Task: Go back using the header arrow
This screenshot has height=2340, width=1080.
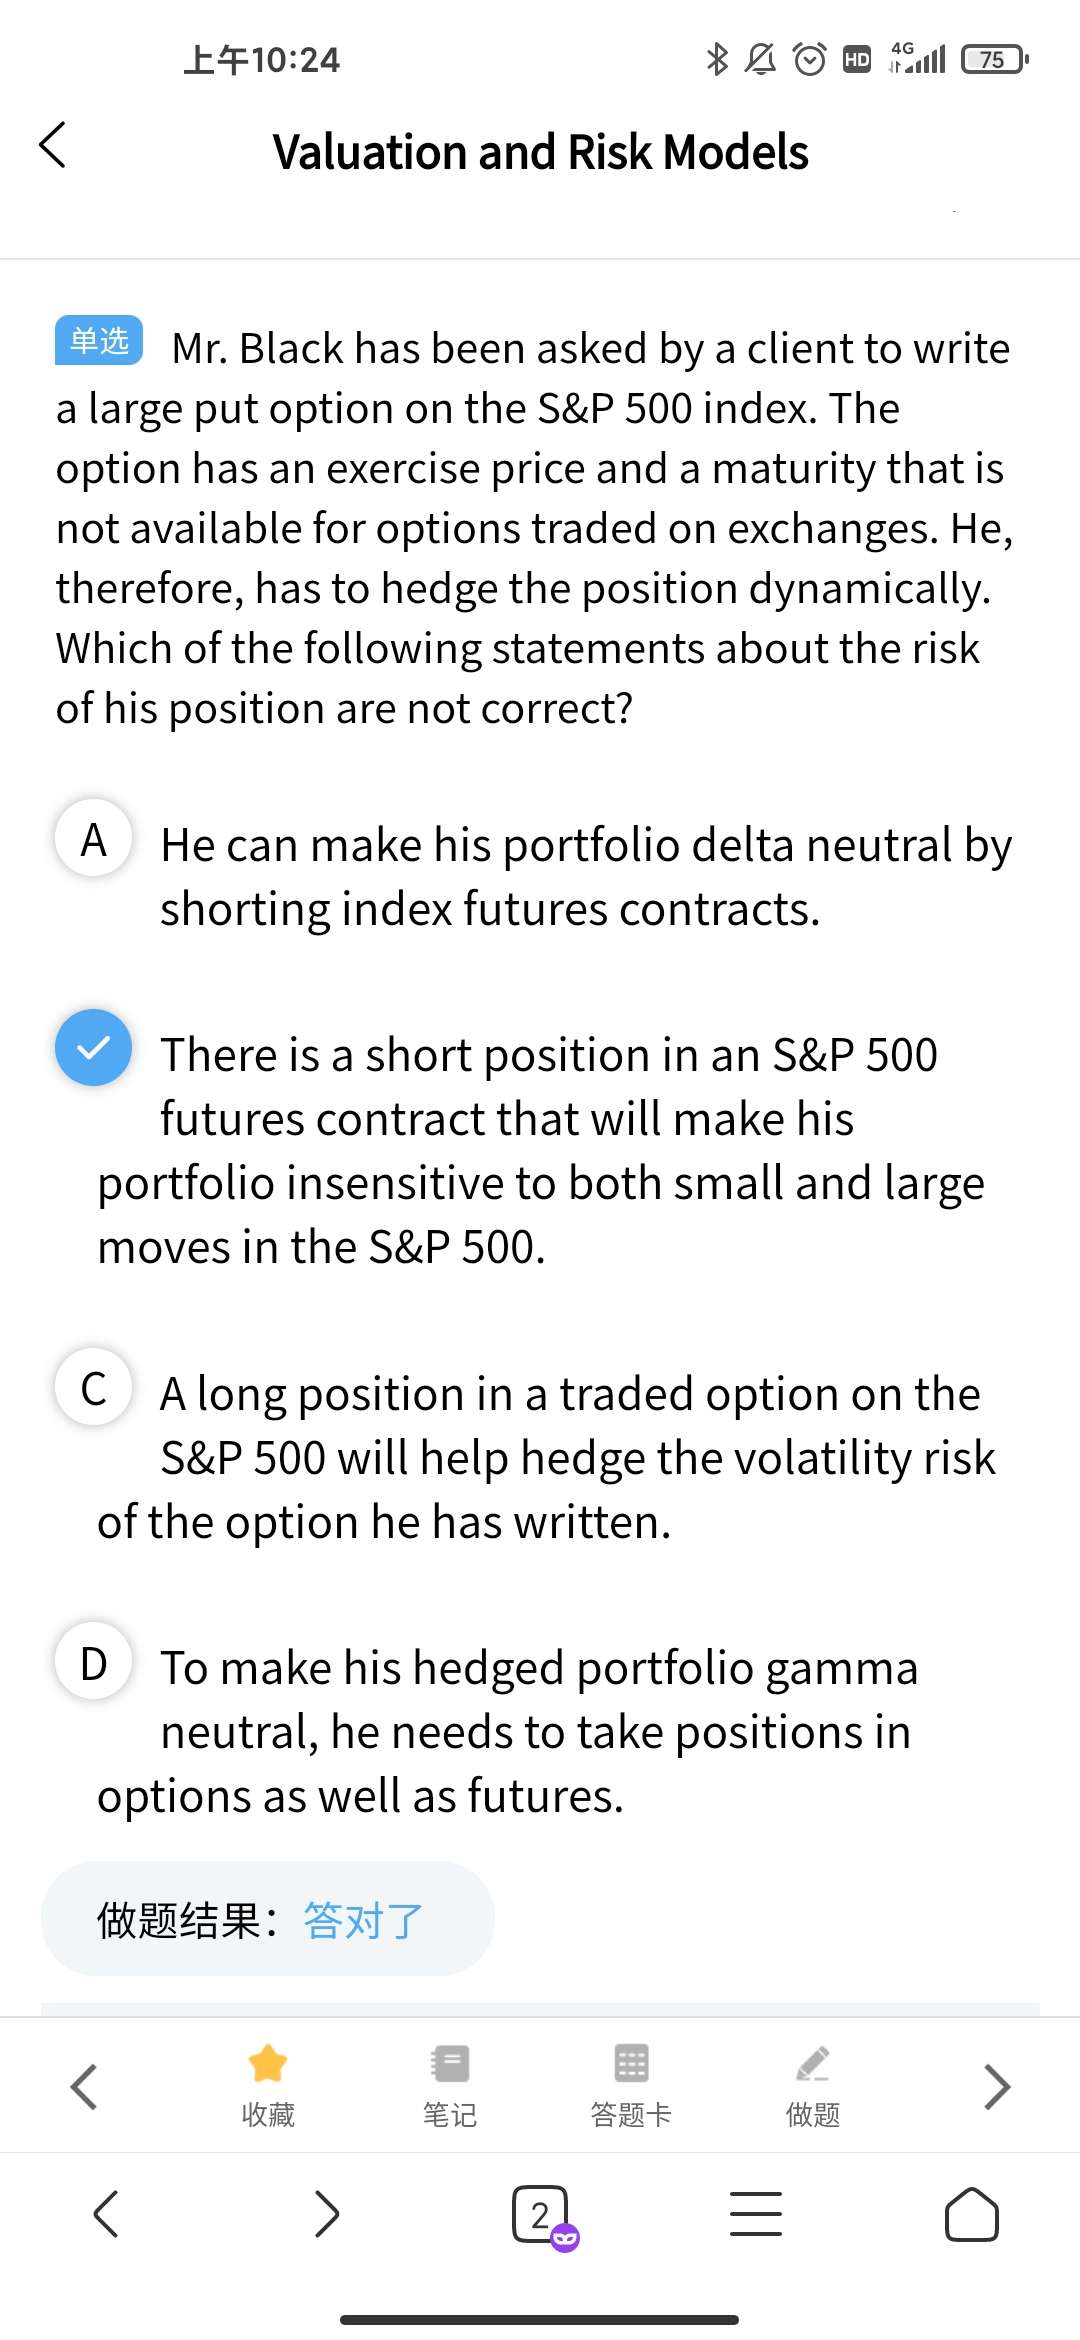Action: coord(53,146)
